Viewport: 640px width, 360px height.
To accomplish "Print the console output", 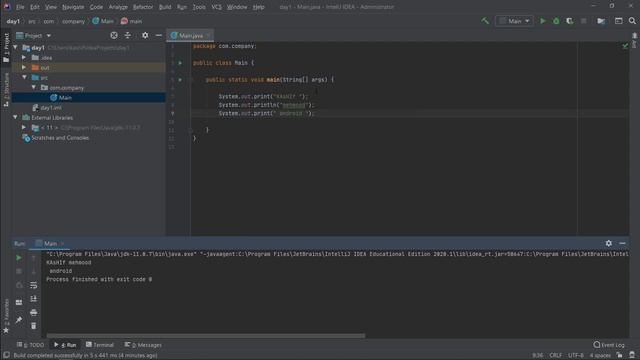I will click(33, 313).
